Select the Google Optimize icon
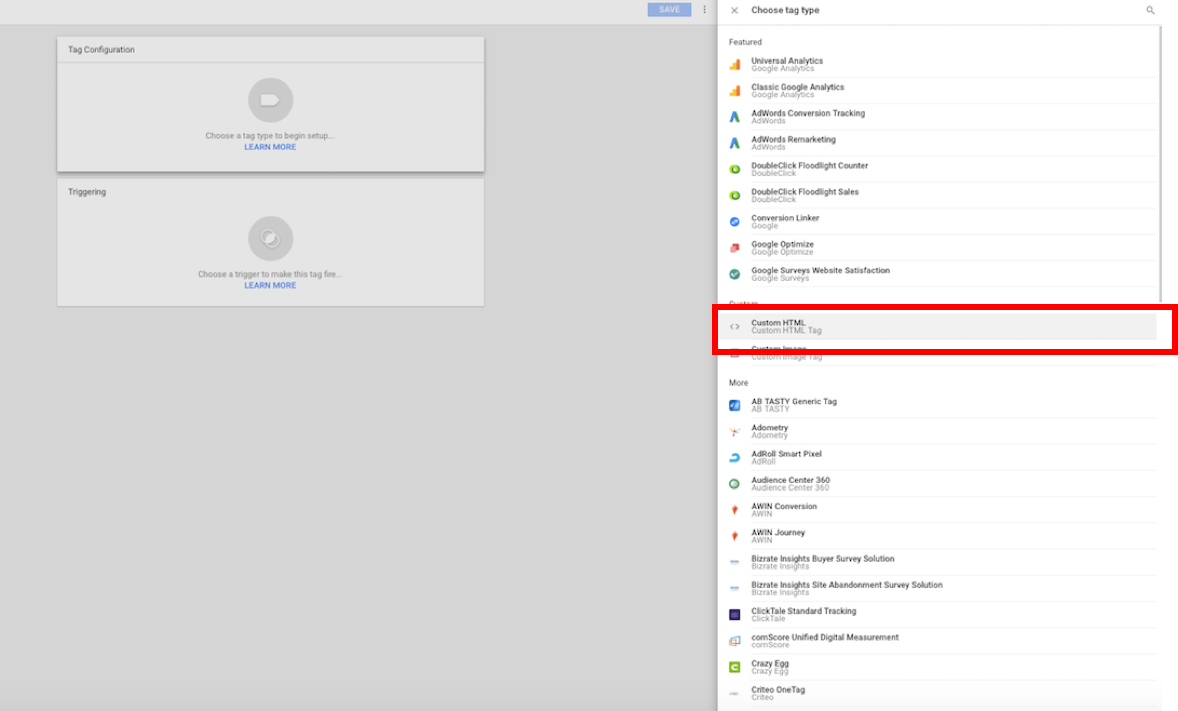 click(x=735, y=248)
